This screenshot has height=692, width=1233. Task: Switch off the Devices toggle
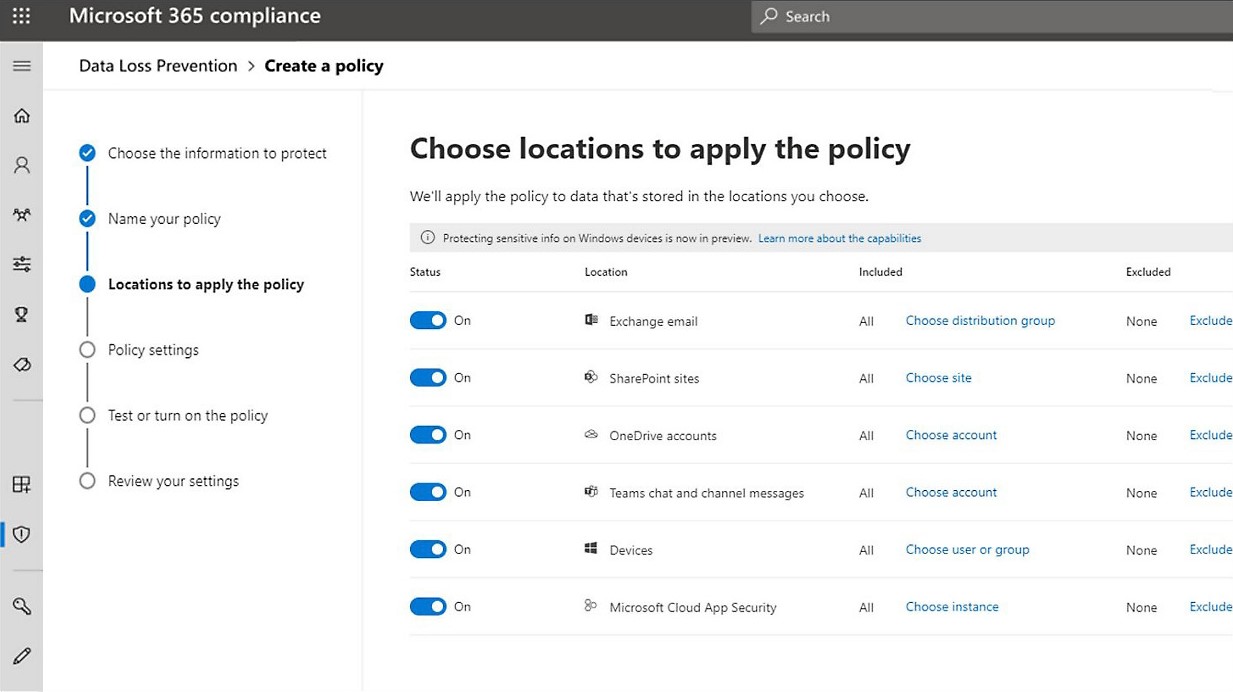428,549
